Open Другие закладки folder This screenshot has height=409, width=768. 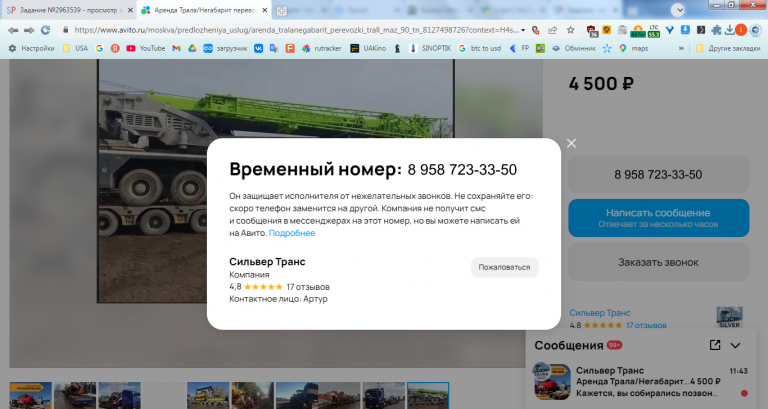coord(728,48)
